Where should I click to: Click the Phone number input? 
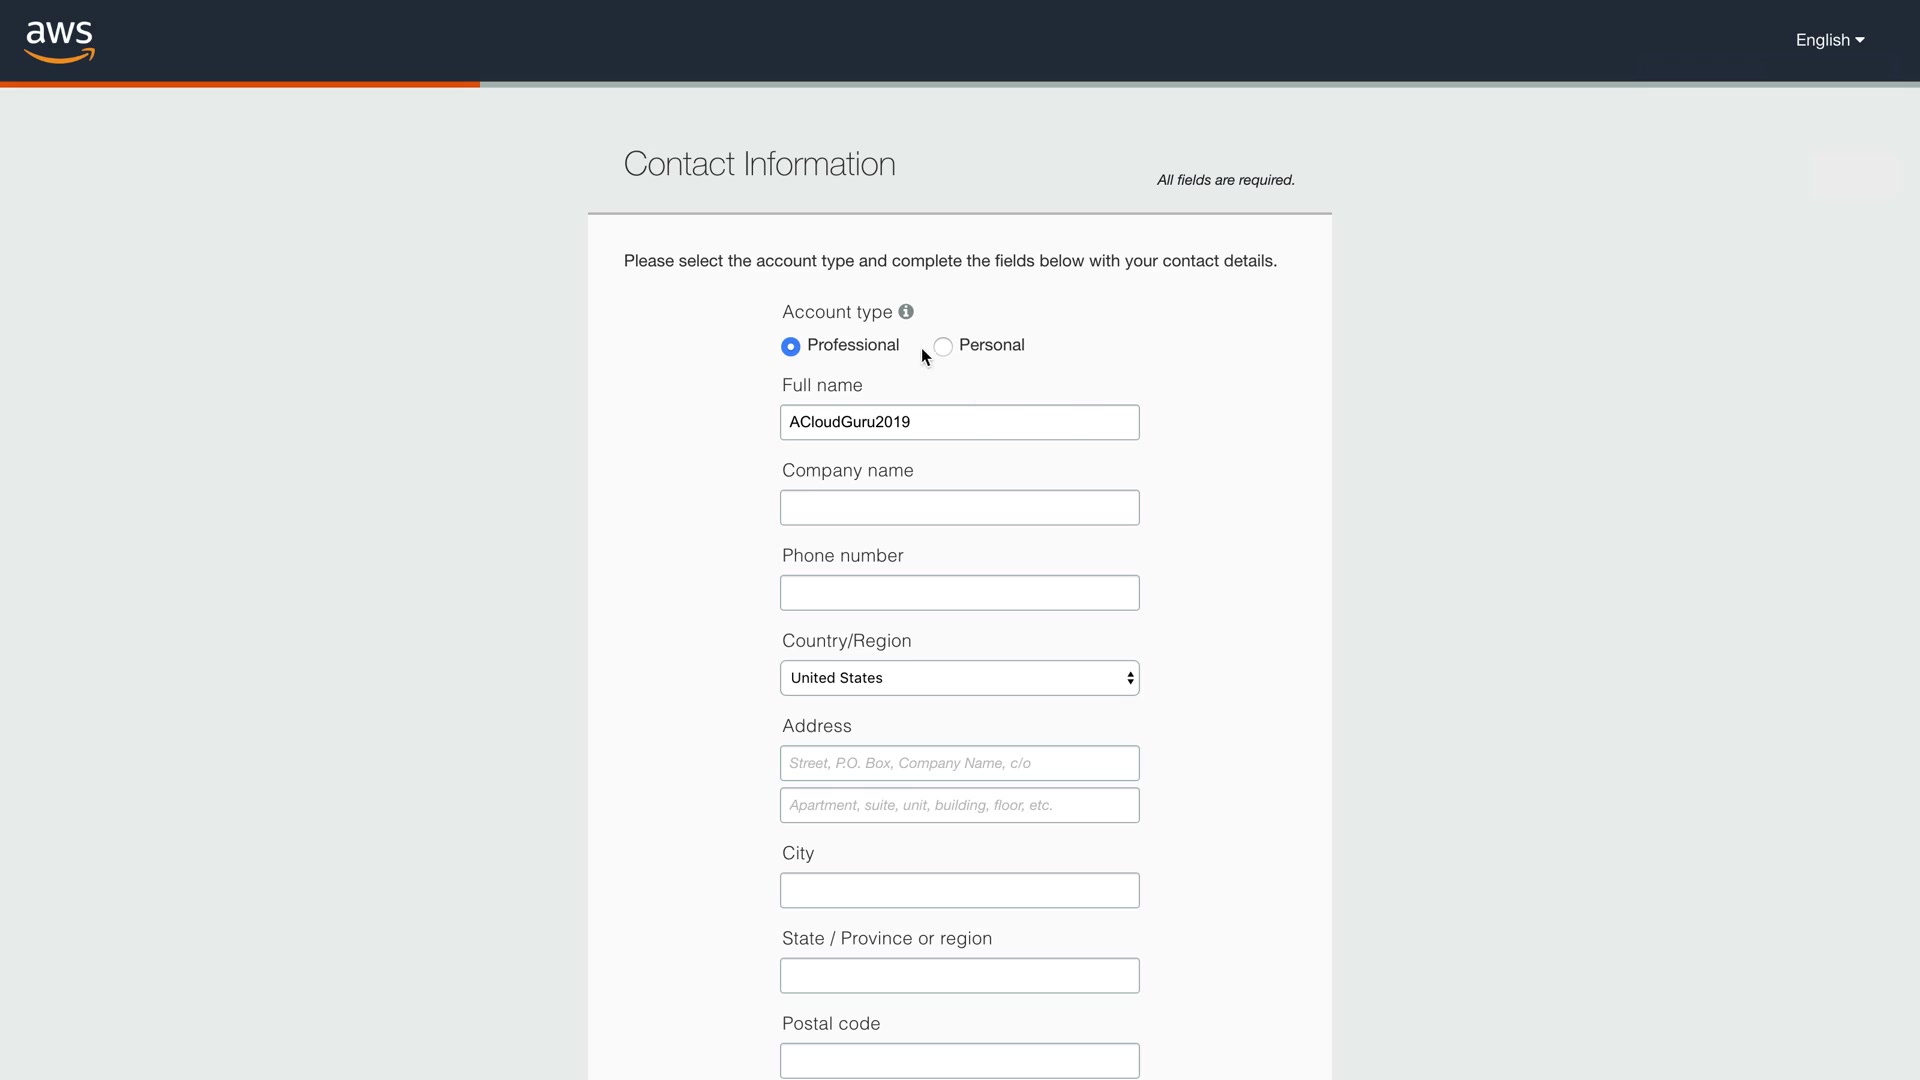(959, 593)
